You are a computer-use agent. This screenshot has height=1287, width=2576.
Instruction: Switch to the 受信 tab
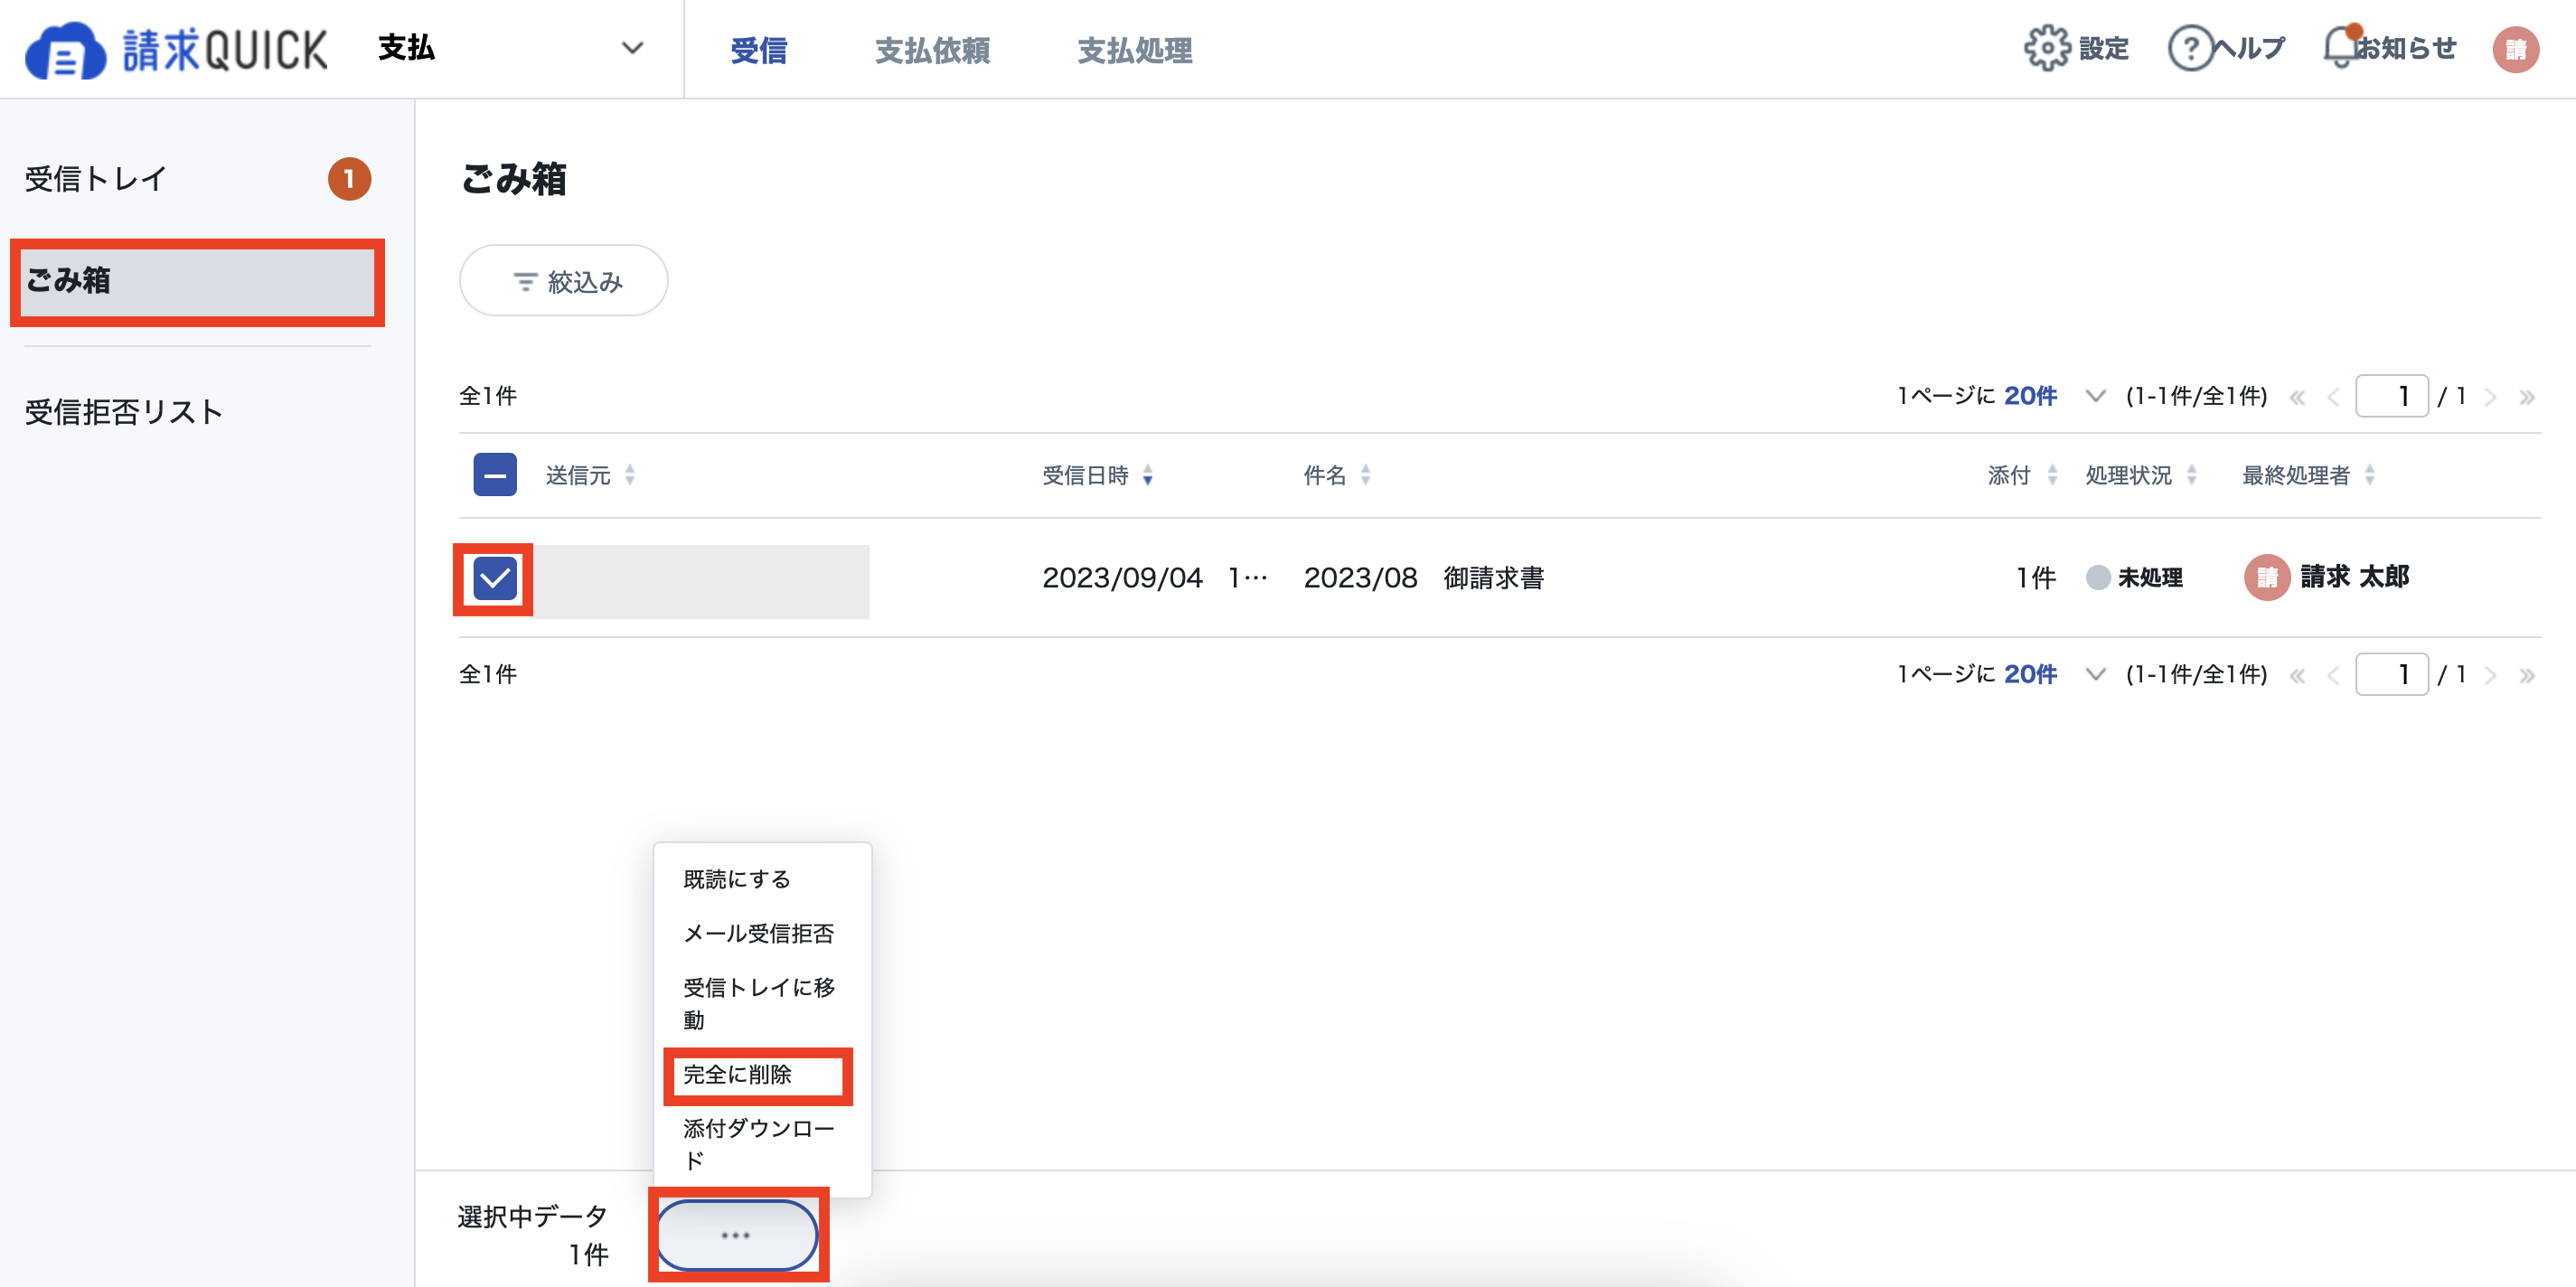759,50
